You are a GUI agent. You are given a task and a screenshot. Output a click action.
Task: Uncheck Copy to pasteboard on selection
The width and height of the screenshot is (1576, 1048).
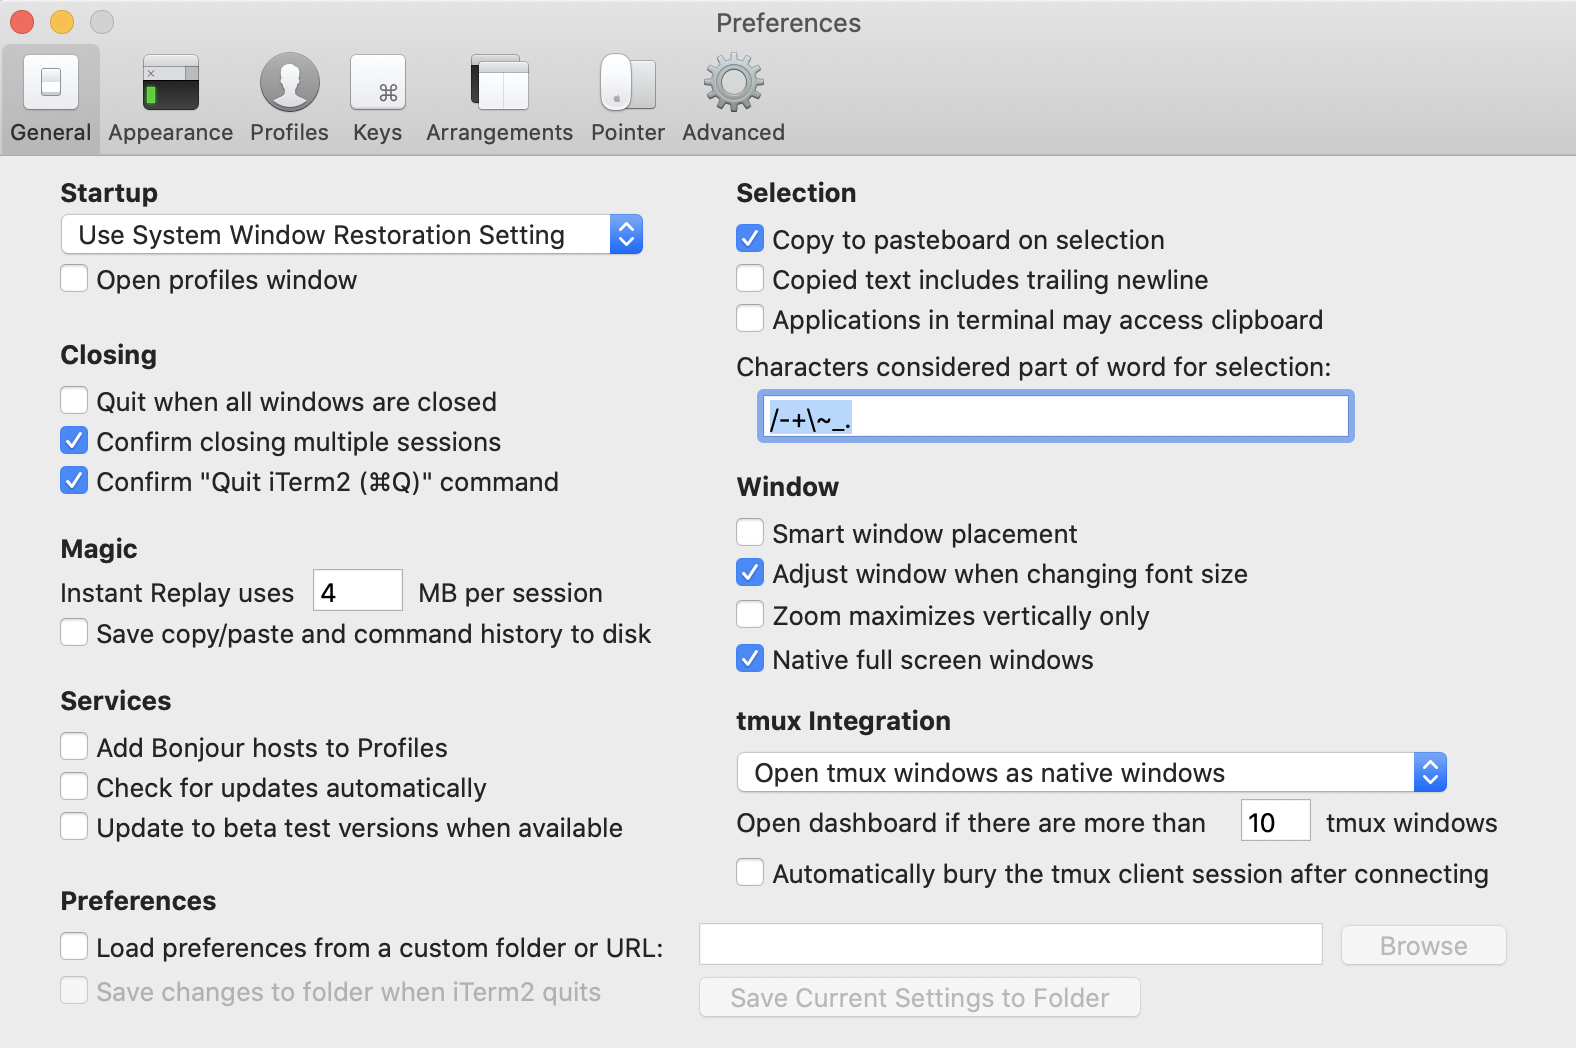pos(750,238)
